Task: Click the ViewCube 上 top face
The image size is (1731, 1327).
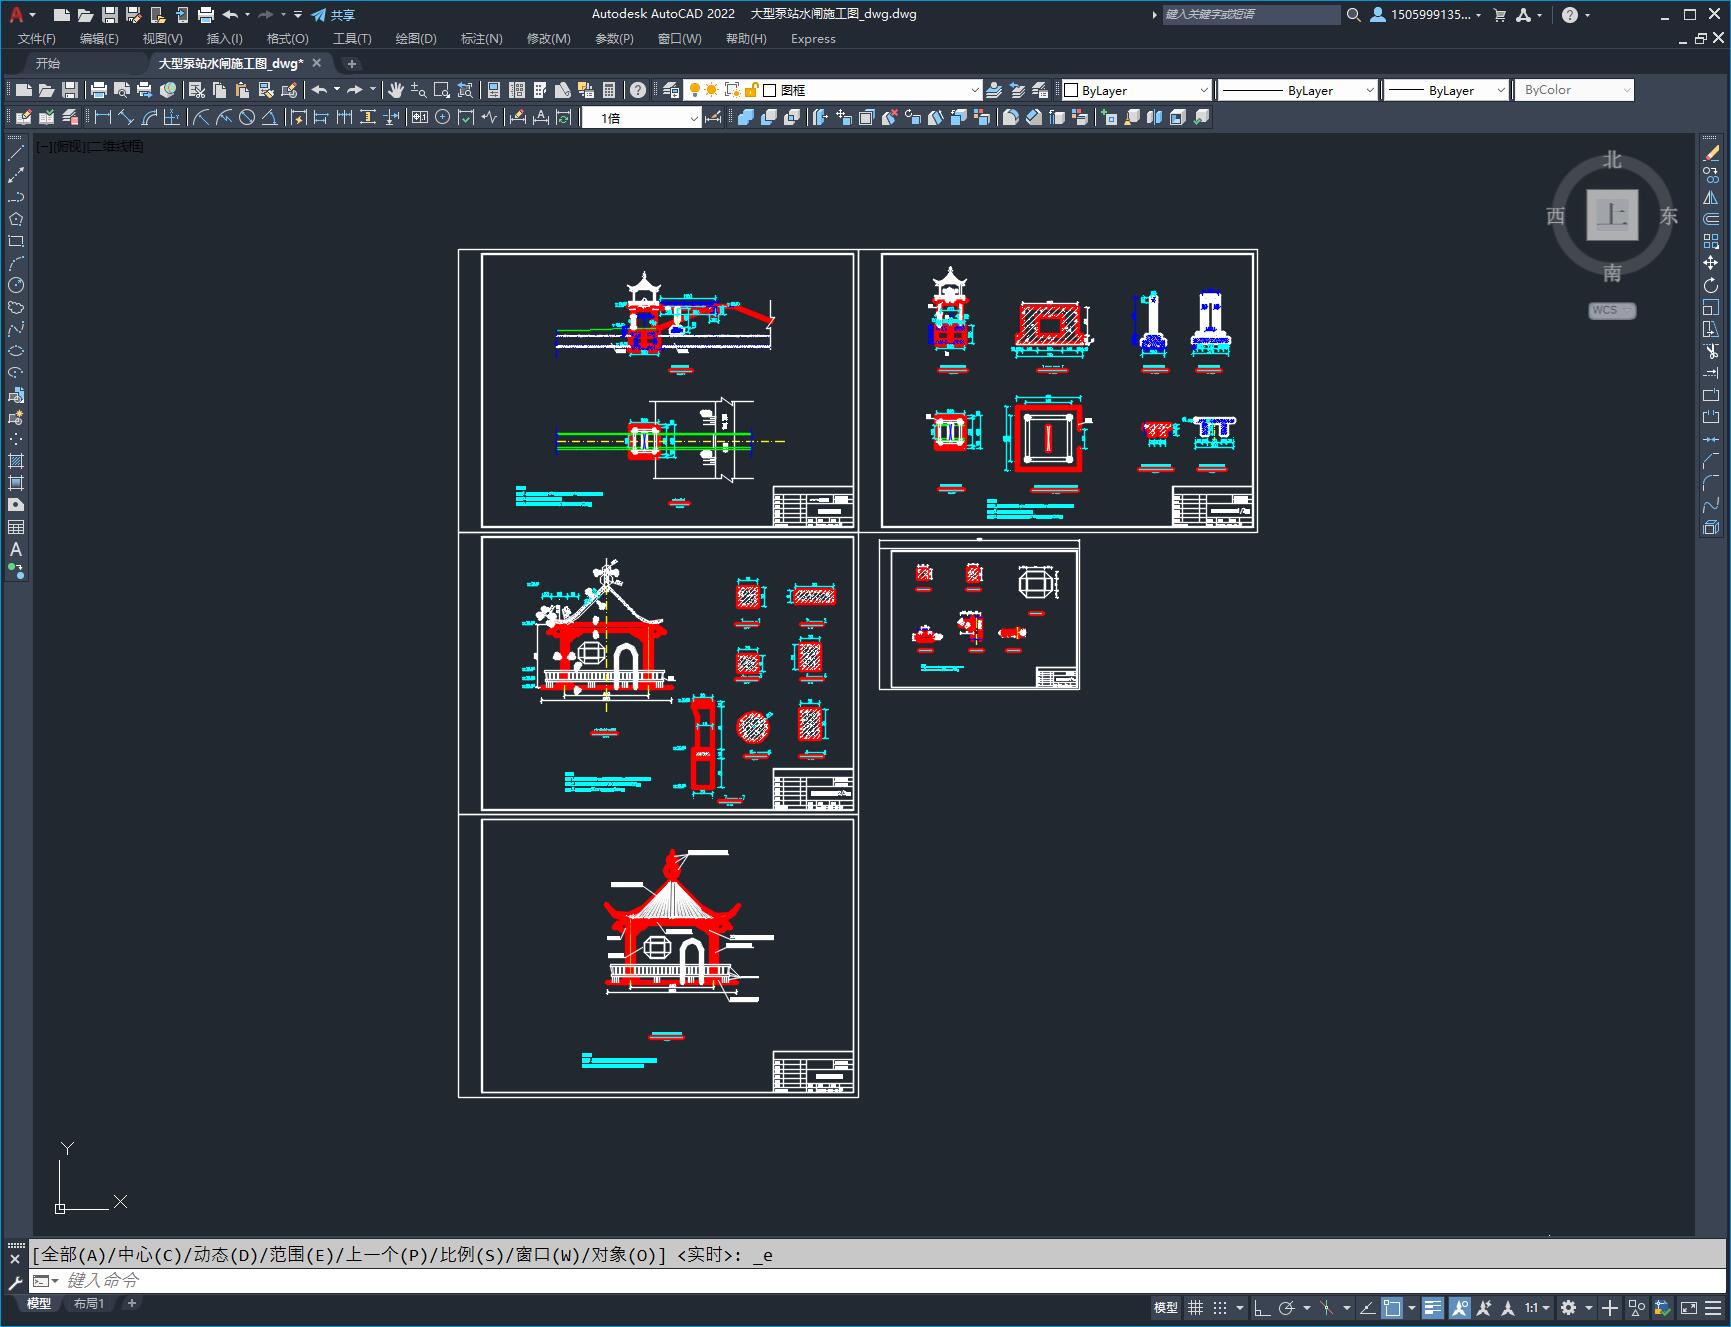Action: [1612, 214]
